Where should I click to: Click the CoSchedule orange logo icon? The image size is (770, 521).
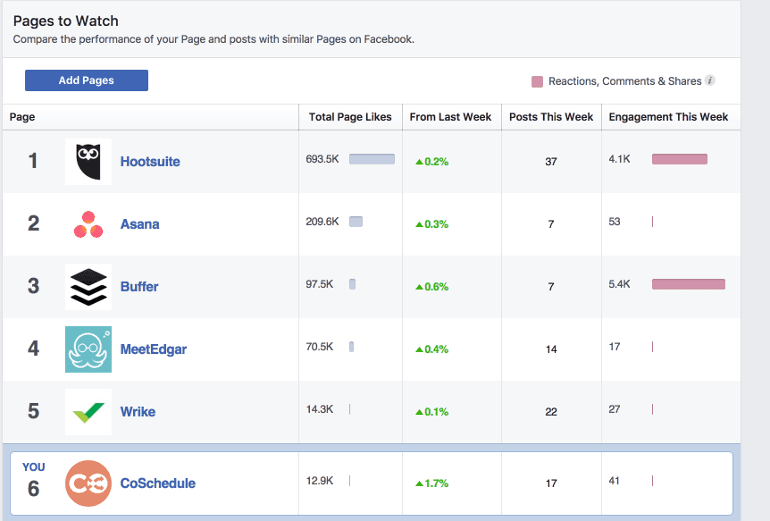(x=88, y=483)
